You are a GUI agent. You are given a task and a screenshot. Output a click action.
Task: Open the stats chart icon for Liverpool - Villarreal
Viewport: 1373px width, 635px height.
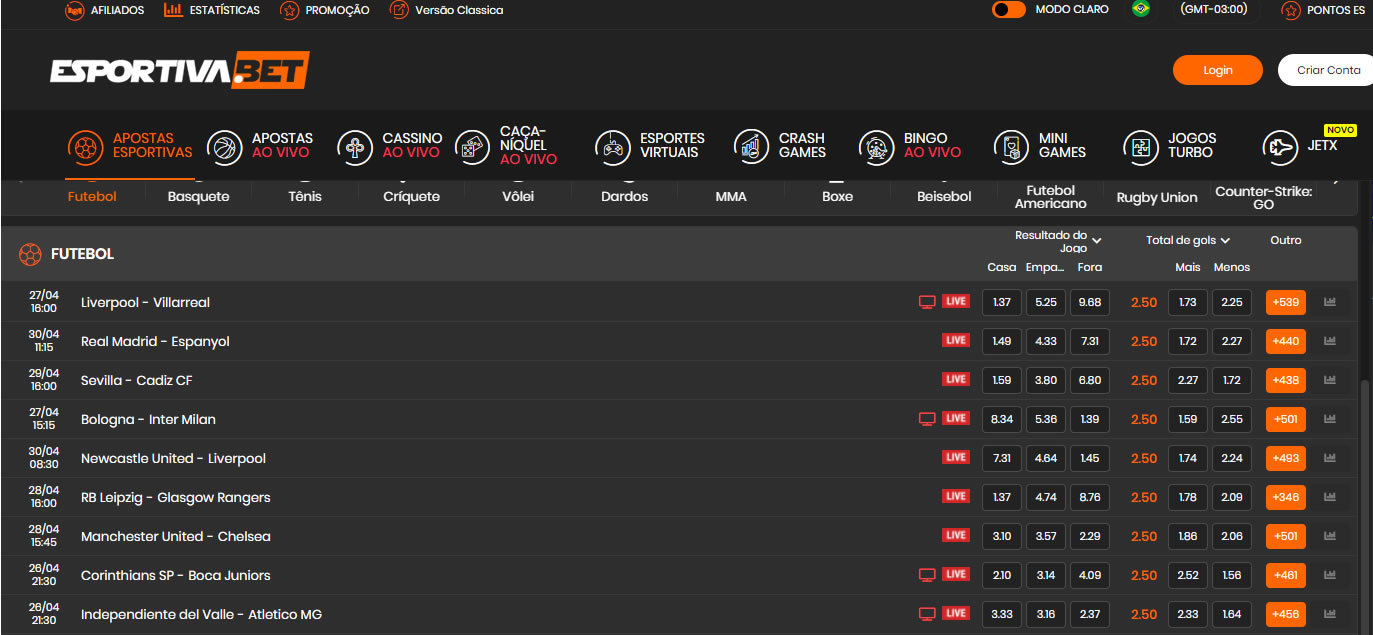pos(1330,301)
